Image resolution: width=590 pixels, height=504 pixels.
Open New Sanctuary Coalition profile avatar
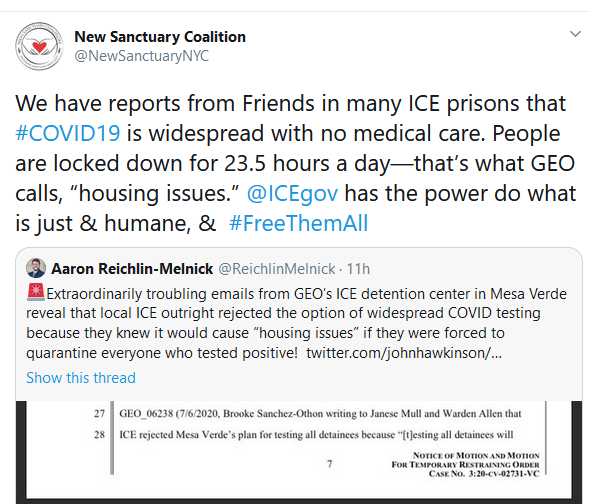click(39, 46)
